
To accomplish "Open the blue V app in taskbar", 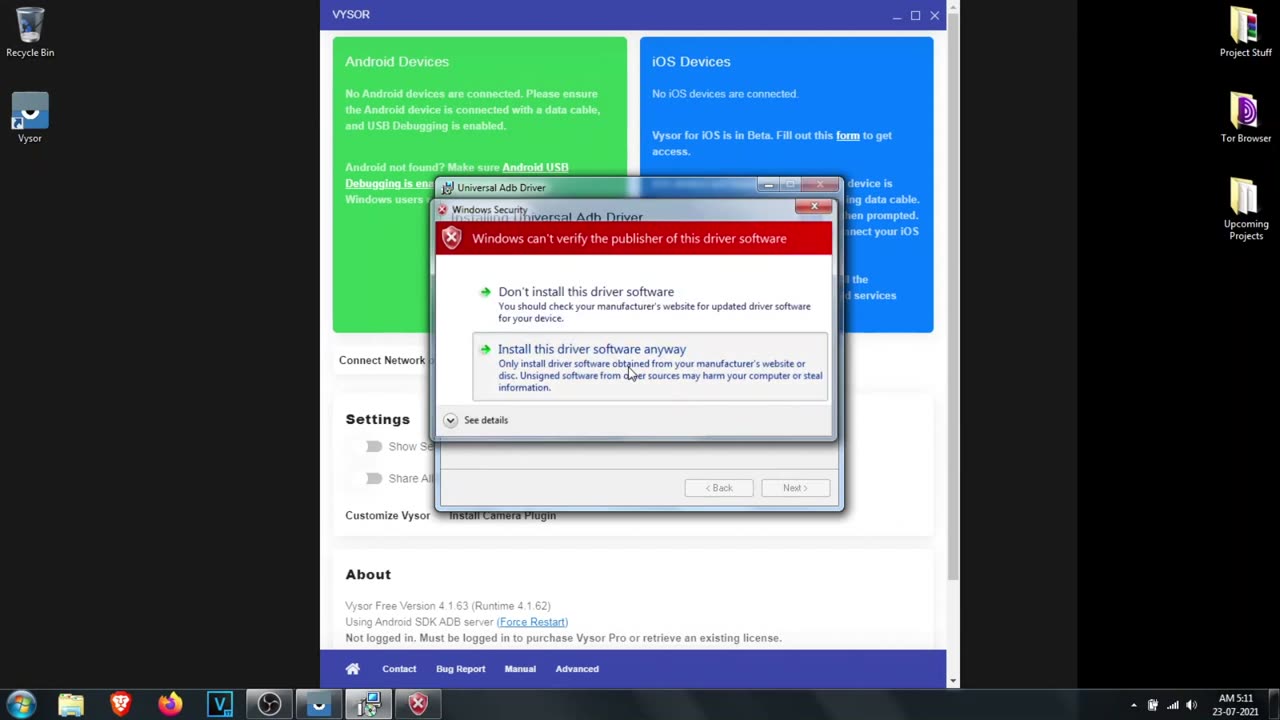I will pos(220,704).
